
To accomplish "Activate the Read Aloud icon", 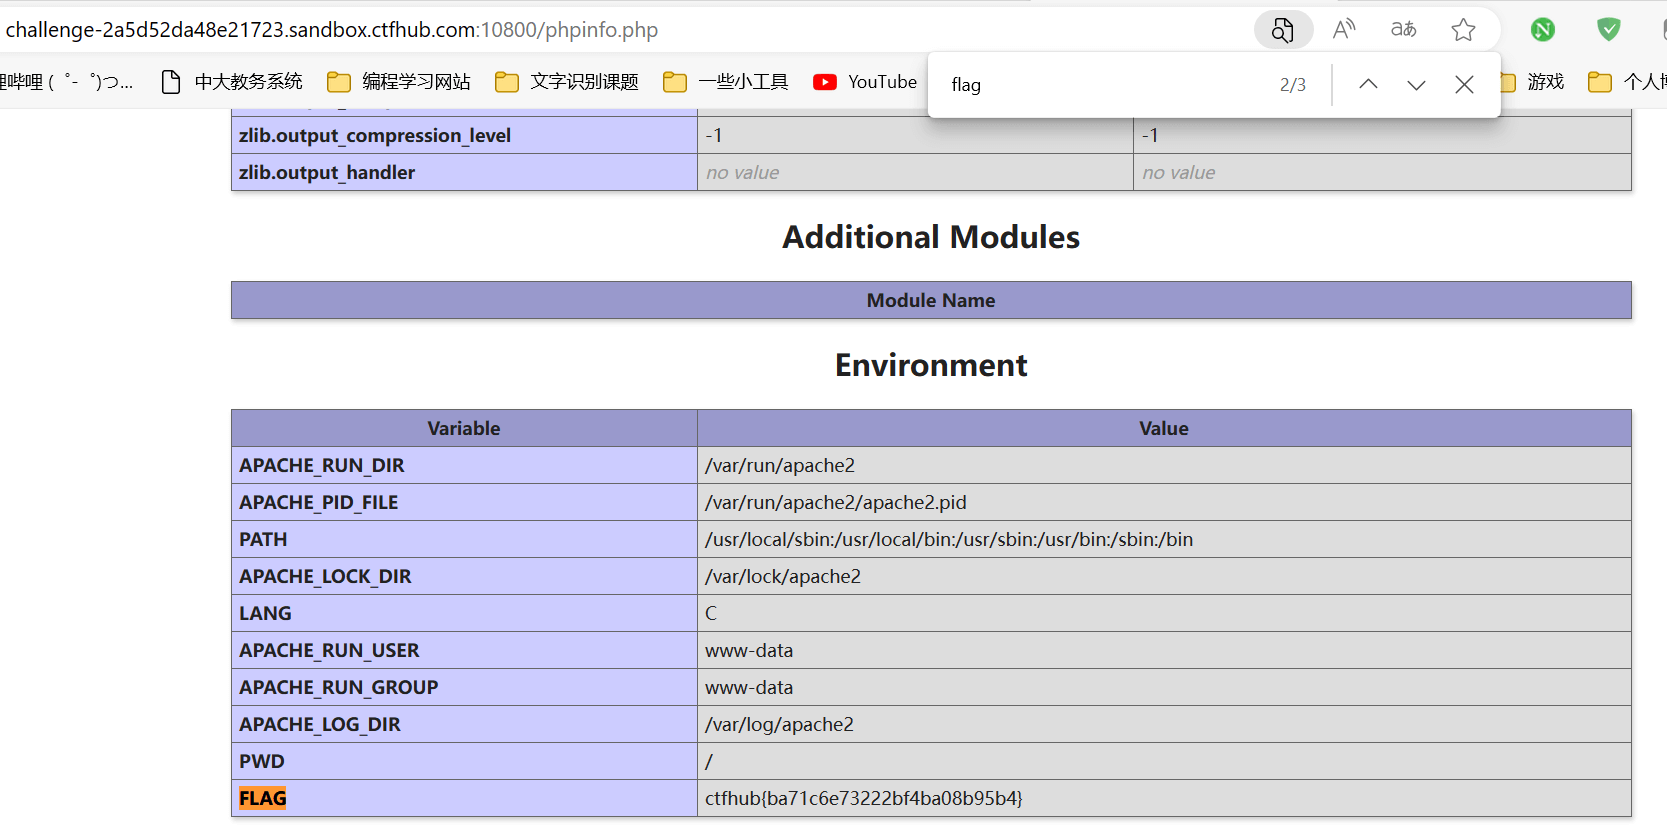I will tap(1344, 30).
